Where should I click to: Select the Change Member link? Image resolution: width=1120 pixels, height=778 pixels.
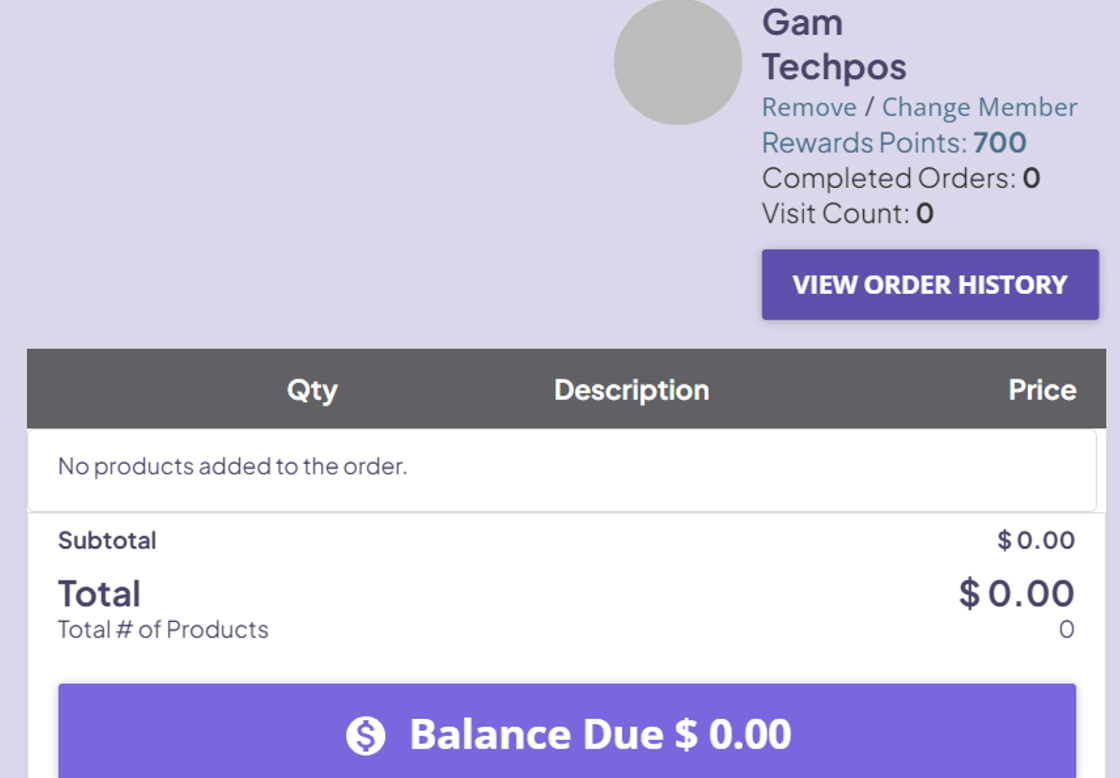click(979, 107)
